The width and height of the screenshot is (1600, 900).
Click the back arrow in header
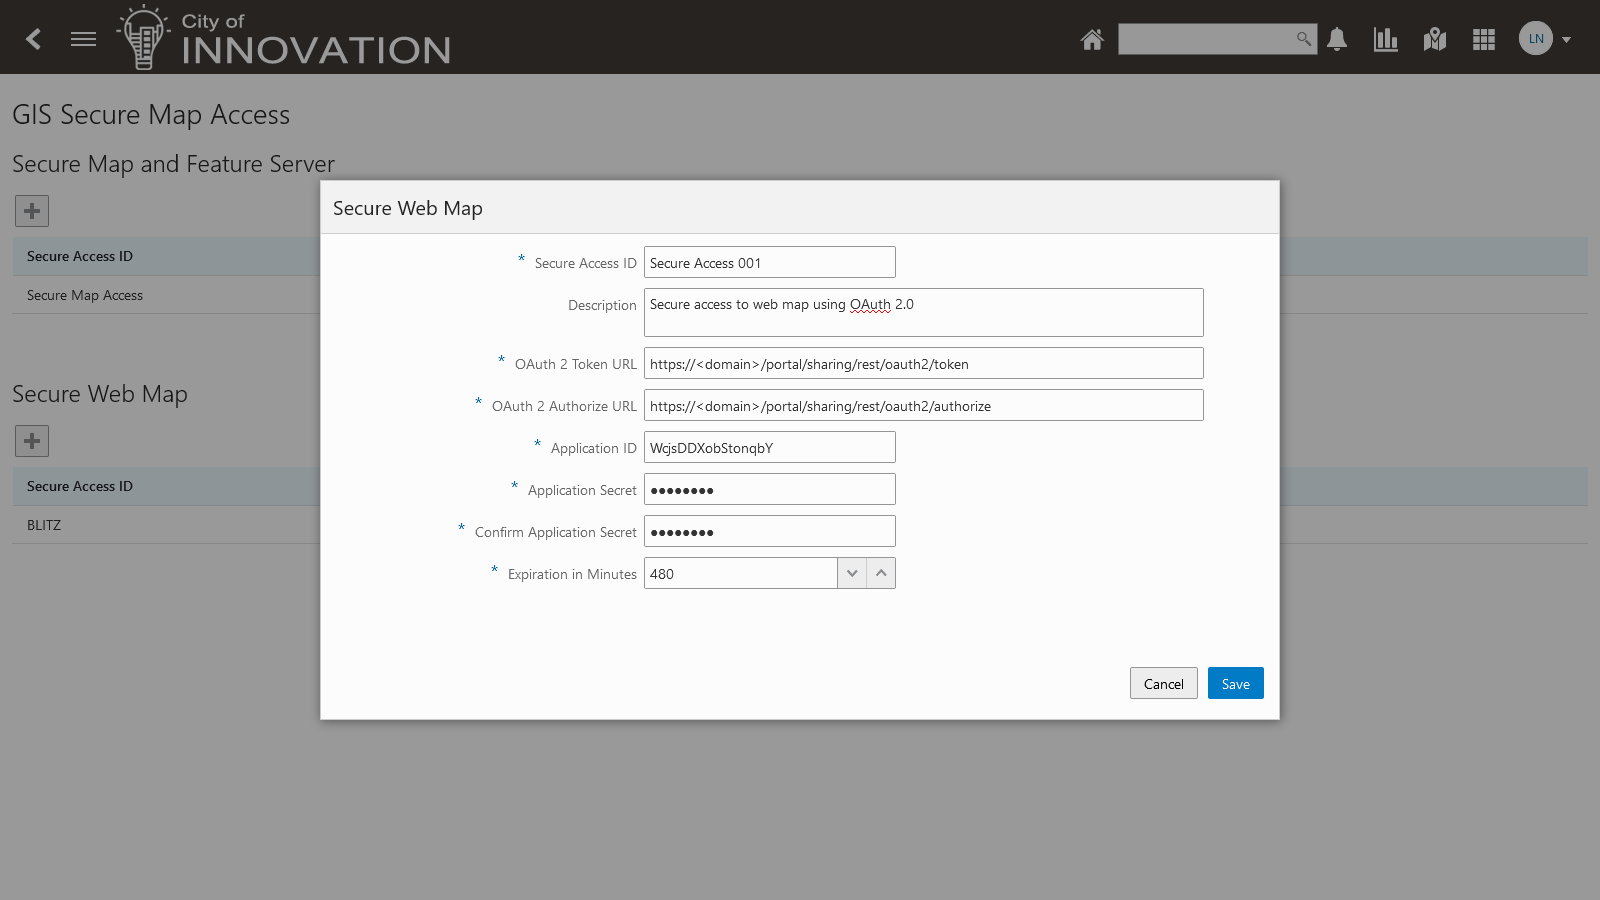point(34,39)
